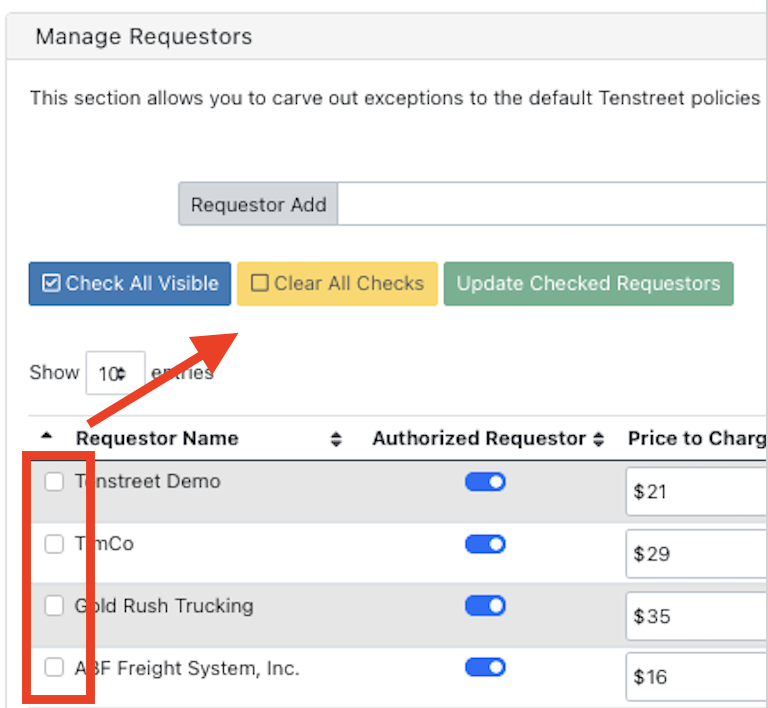Tick the ABF Freight System checkbox
Screen dimensions: 768x708
tap(54, 667)
